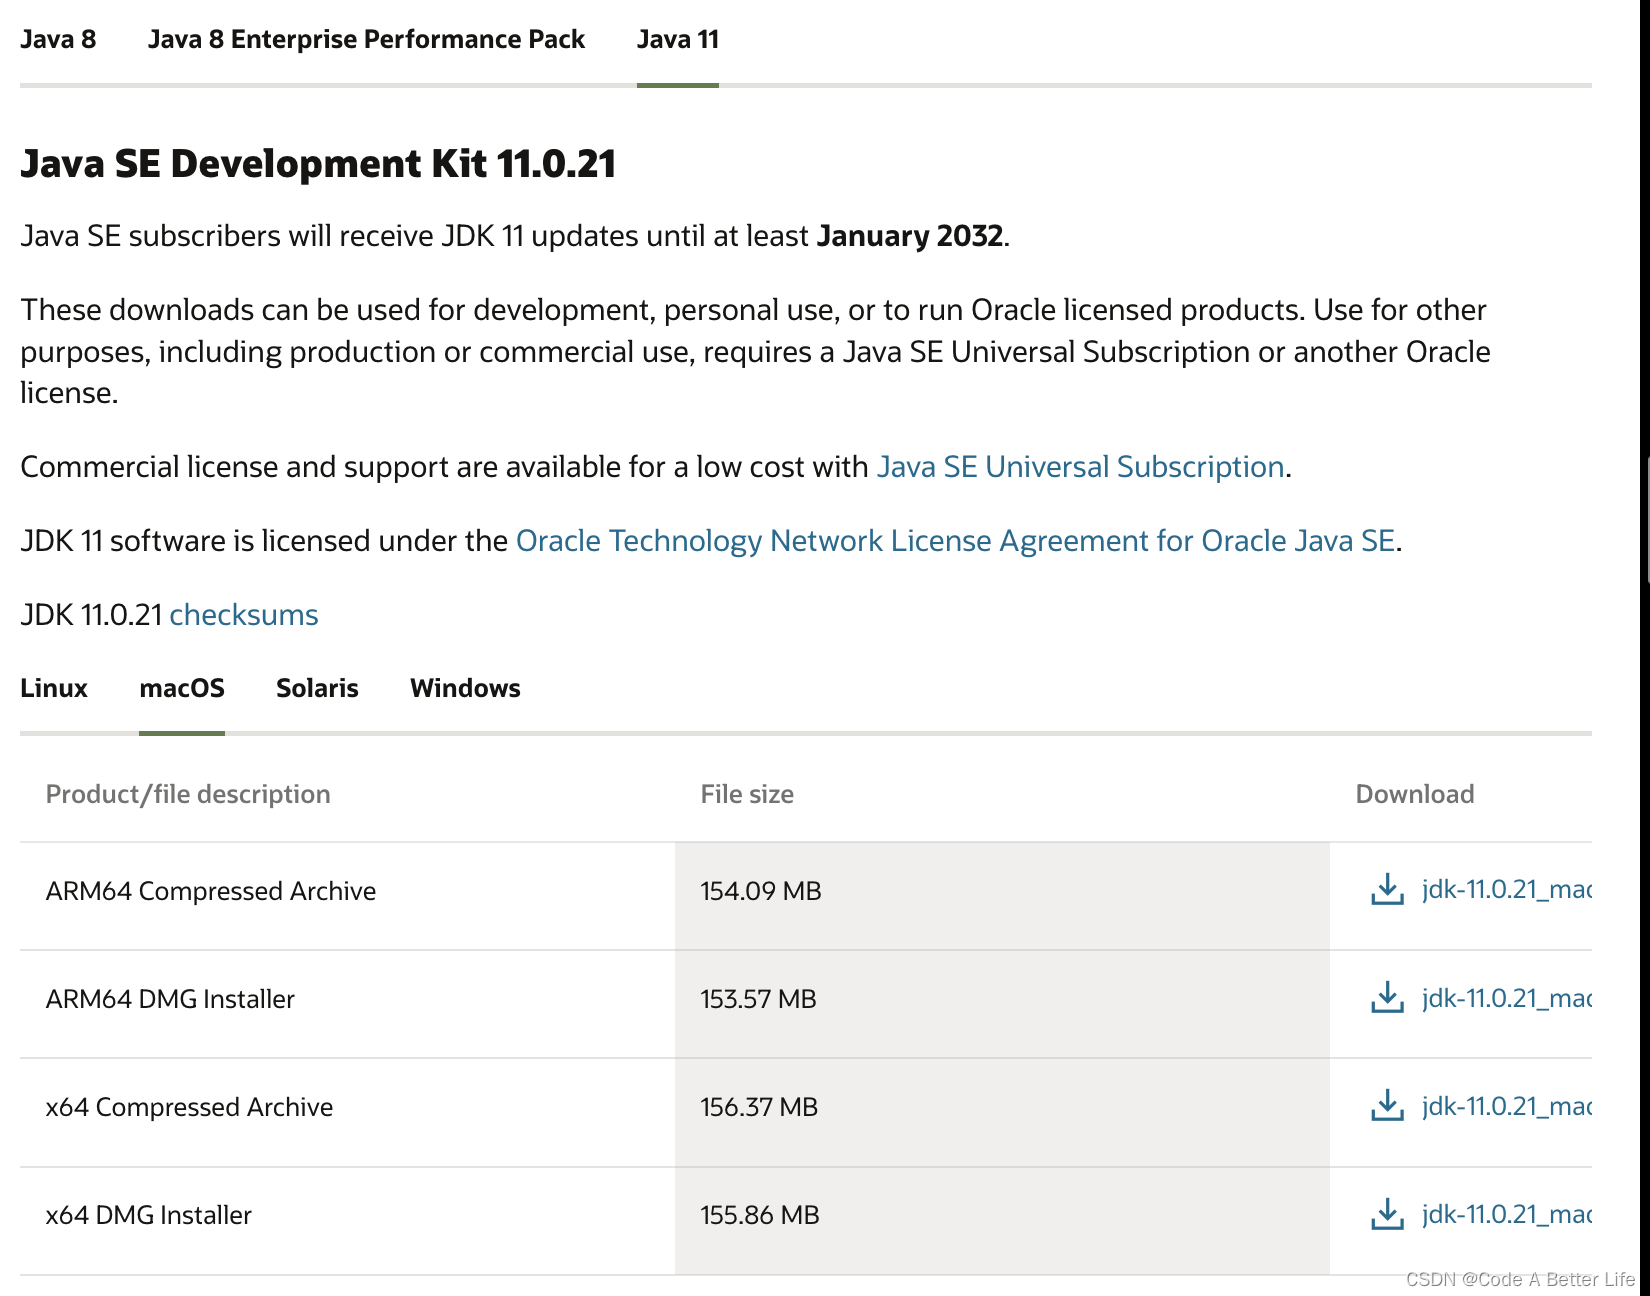The width and height of the screenshot is (1650, 1296).
Task: Click the 'ARM64 DMG Installer' description cell
Action: point(347,1004)
